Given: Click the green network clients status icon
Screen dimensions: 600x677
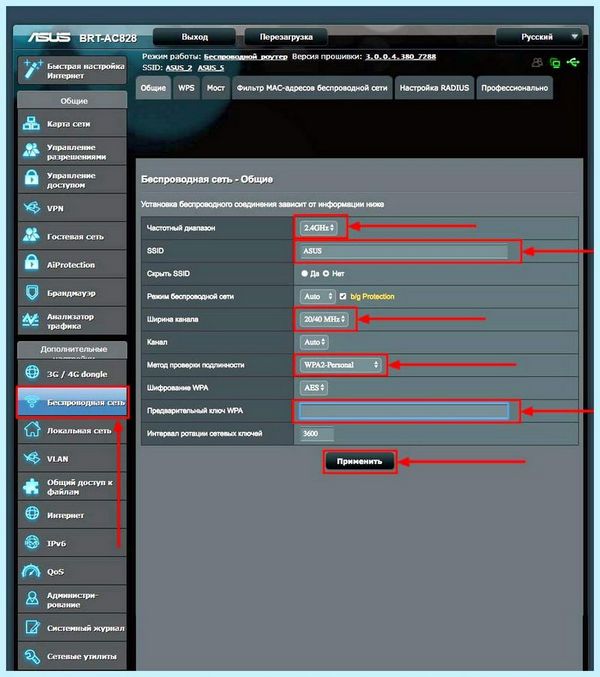Looking at the screenshot, I should tap(555, 63).
